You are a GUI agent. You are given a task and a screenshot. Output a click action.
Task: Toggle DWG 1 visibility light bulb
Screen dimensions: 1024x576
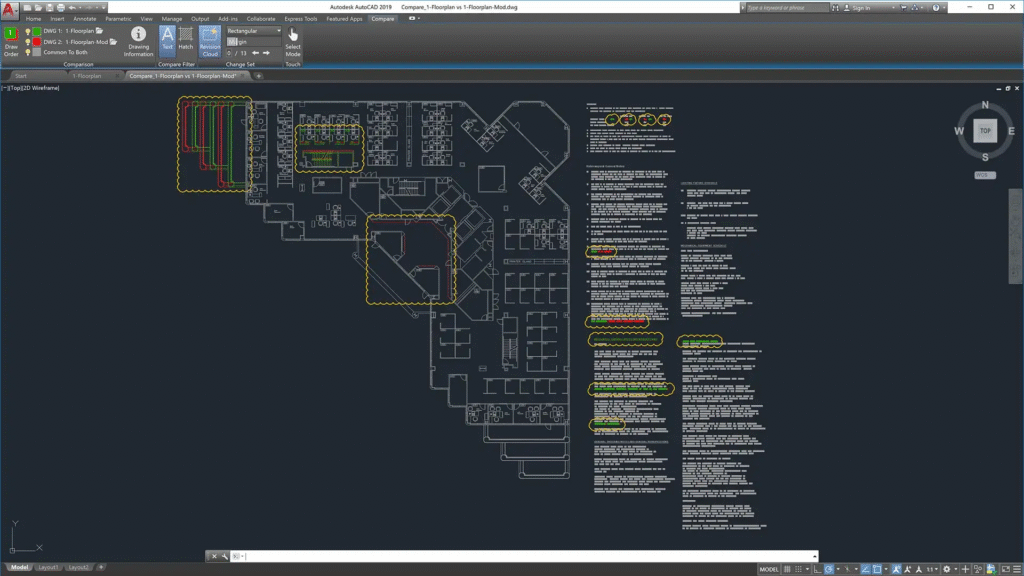point(28,31)
